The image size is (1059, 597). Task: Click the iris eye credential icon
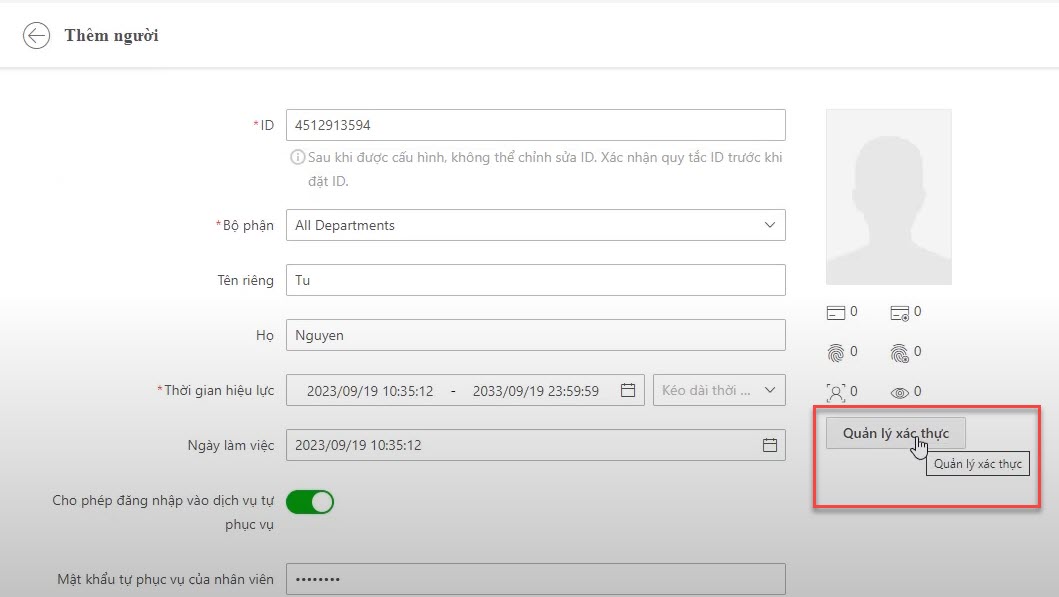click(899, 391)
